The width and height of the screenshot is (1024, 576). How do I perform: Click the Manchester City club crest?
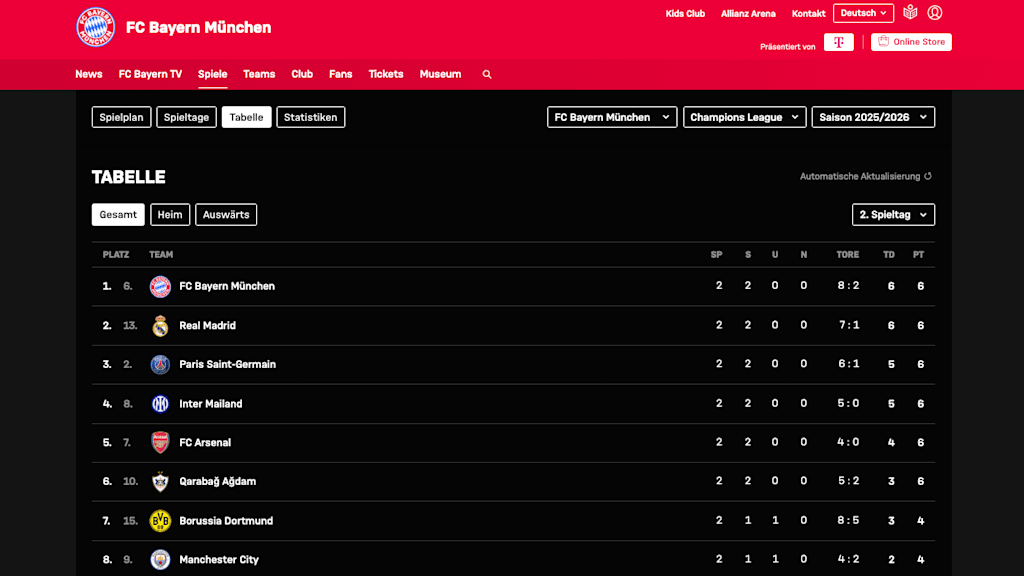(x=160, y=560)
